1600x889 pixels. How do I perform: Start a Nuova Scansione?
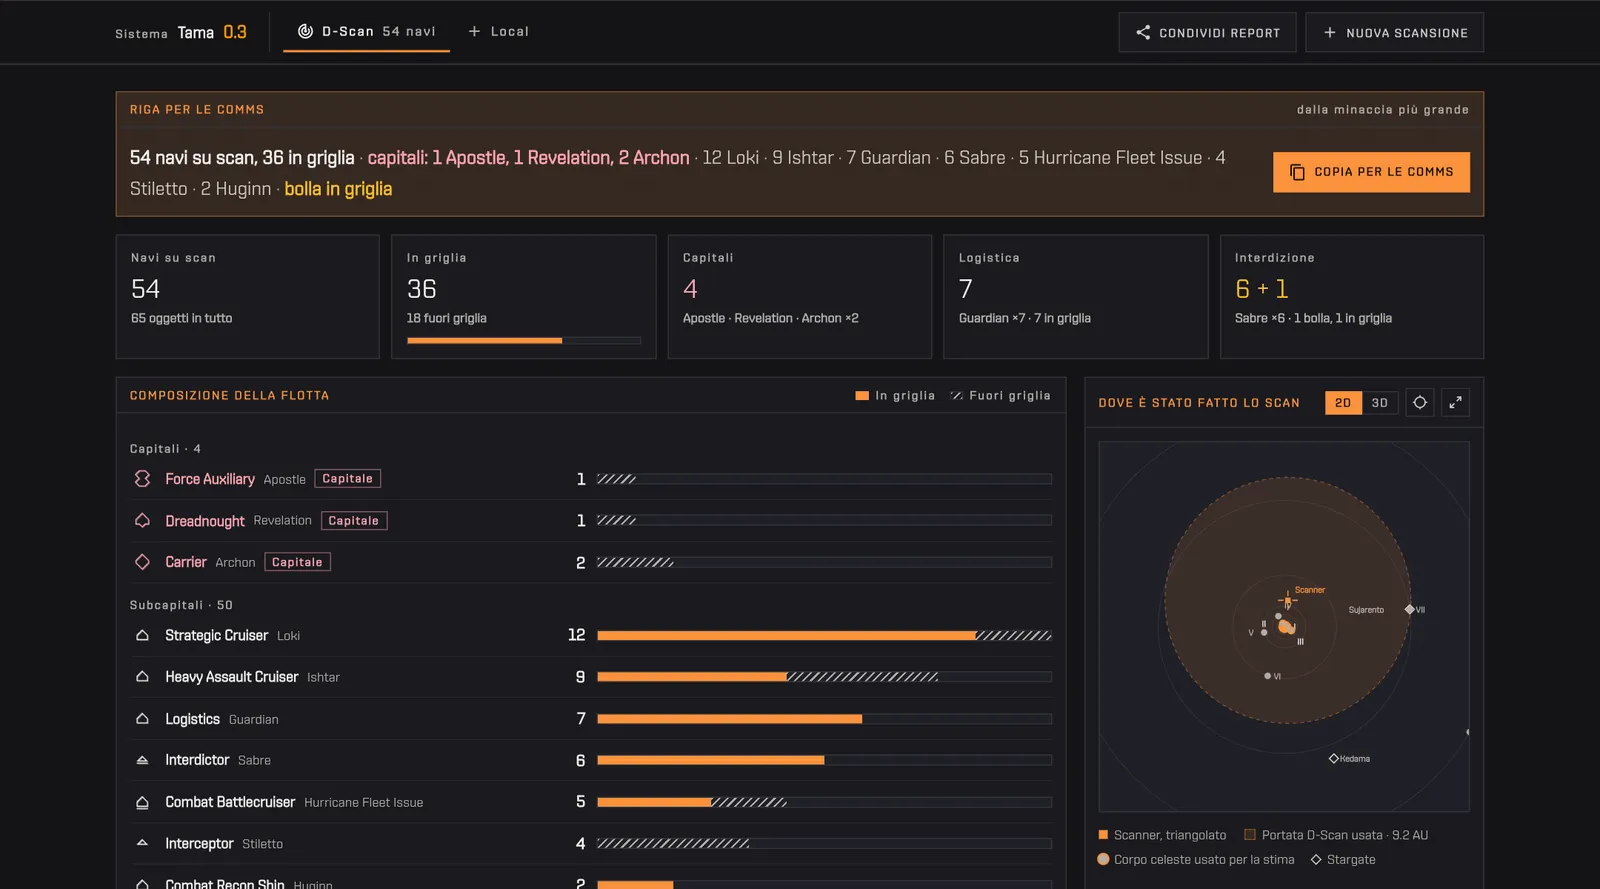pyautogui.click(x=1395, y=33)
